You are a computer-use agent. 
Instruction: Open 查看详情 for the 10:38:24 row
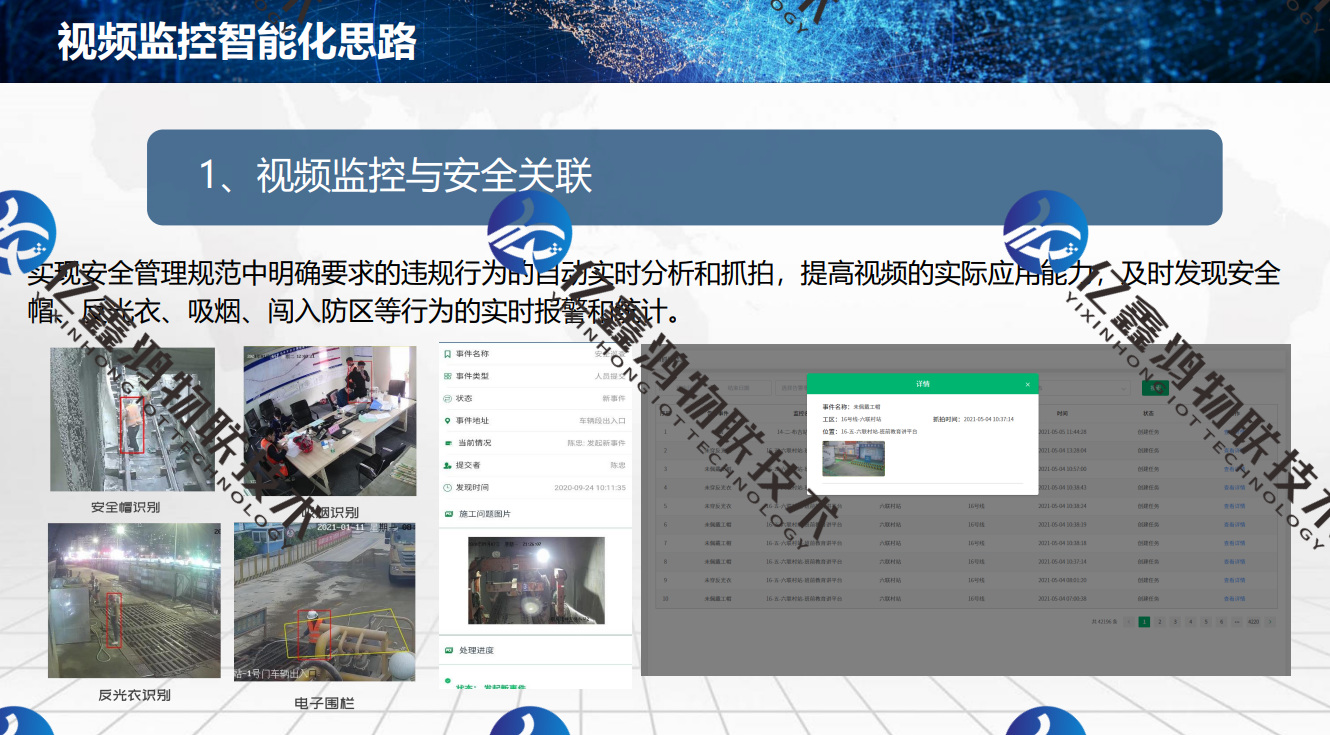click(x=1235, y=506)
